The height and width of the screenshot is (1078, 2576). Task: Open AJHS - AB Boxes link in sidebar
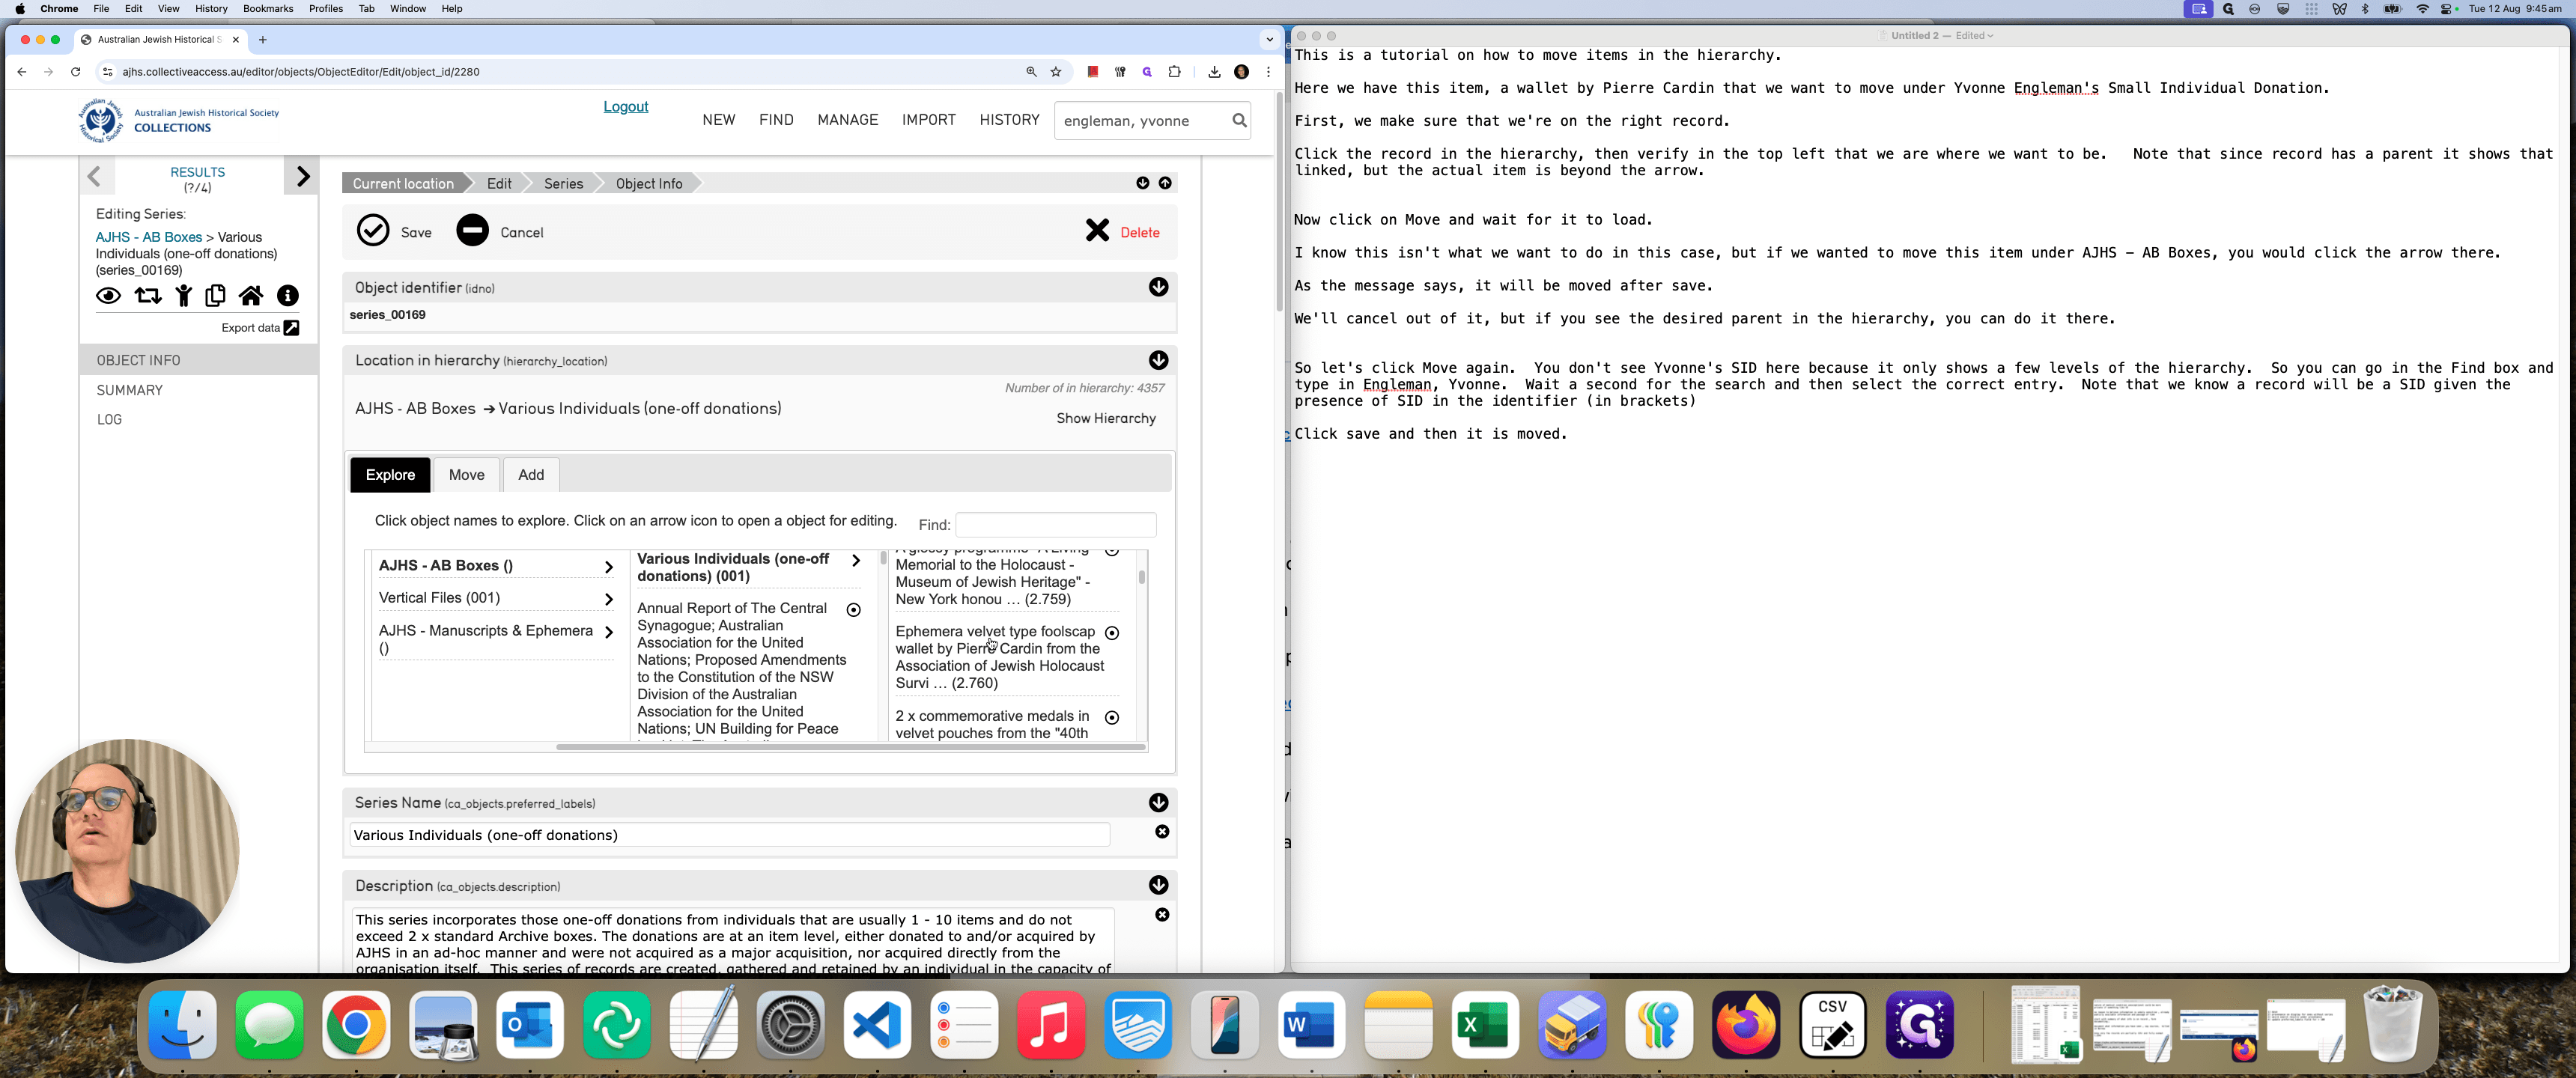[149, 237]
